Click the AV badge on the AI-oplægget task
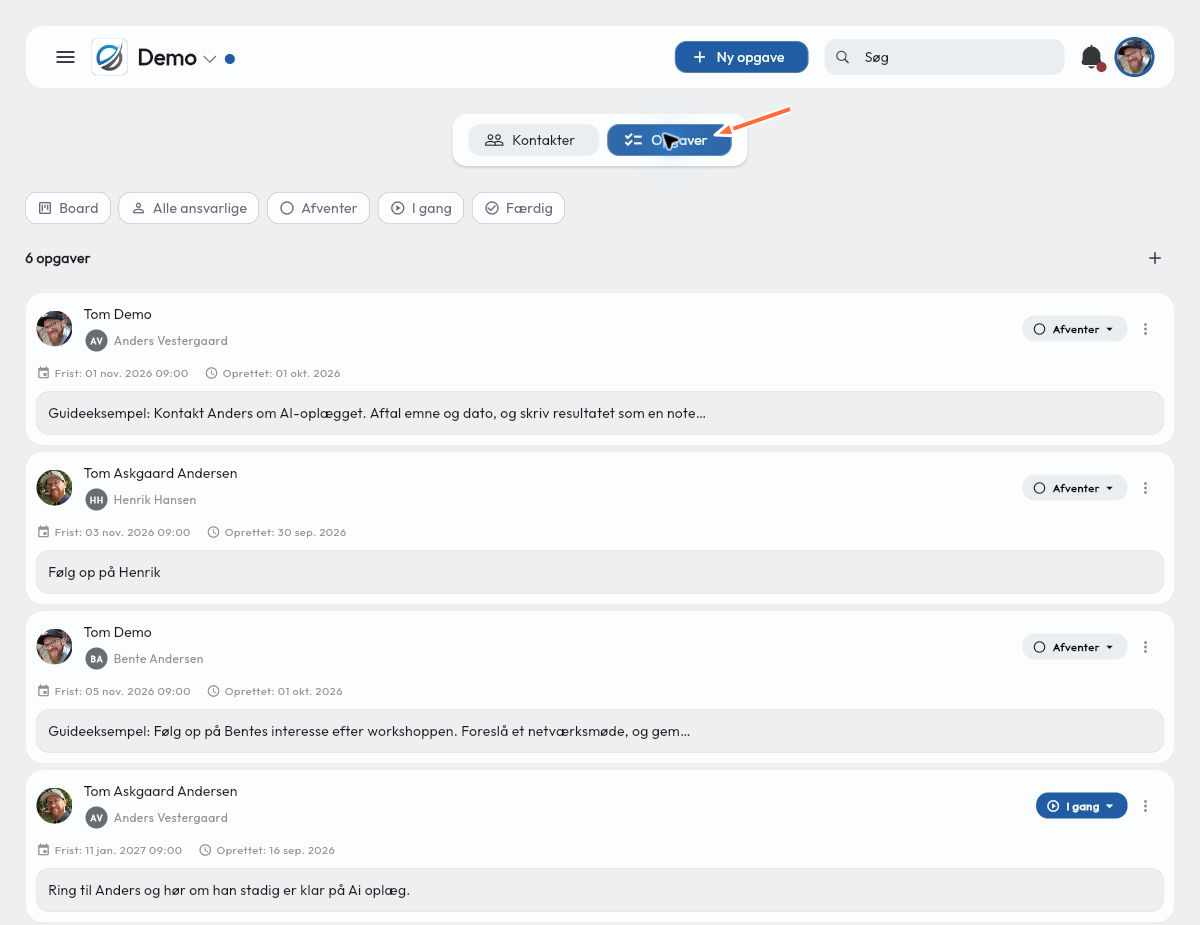1200x925 pixels. (96, 341)
